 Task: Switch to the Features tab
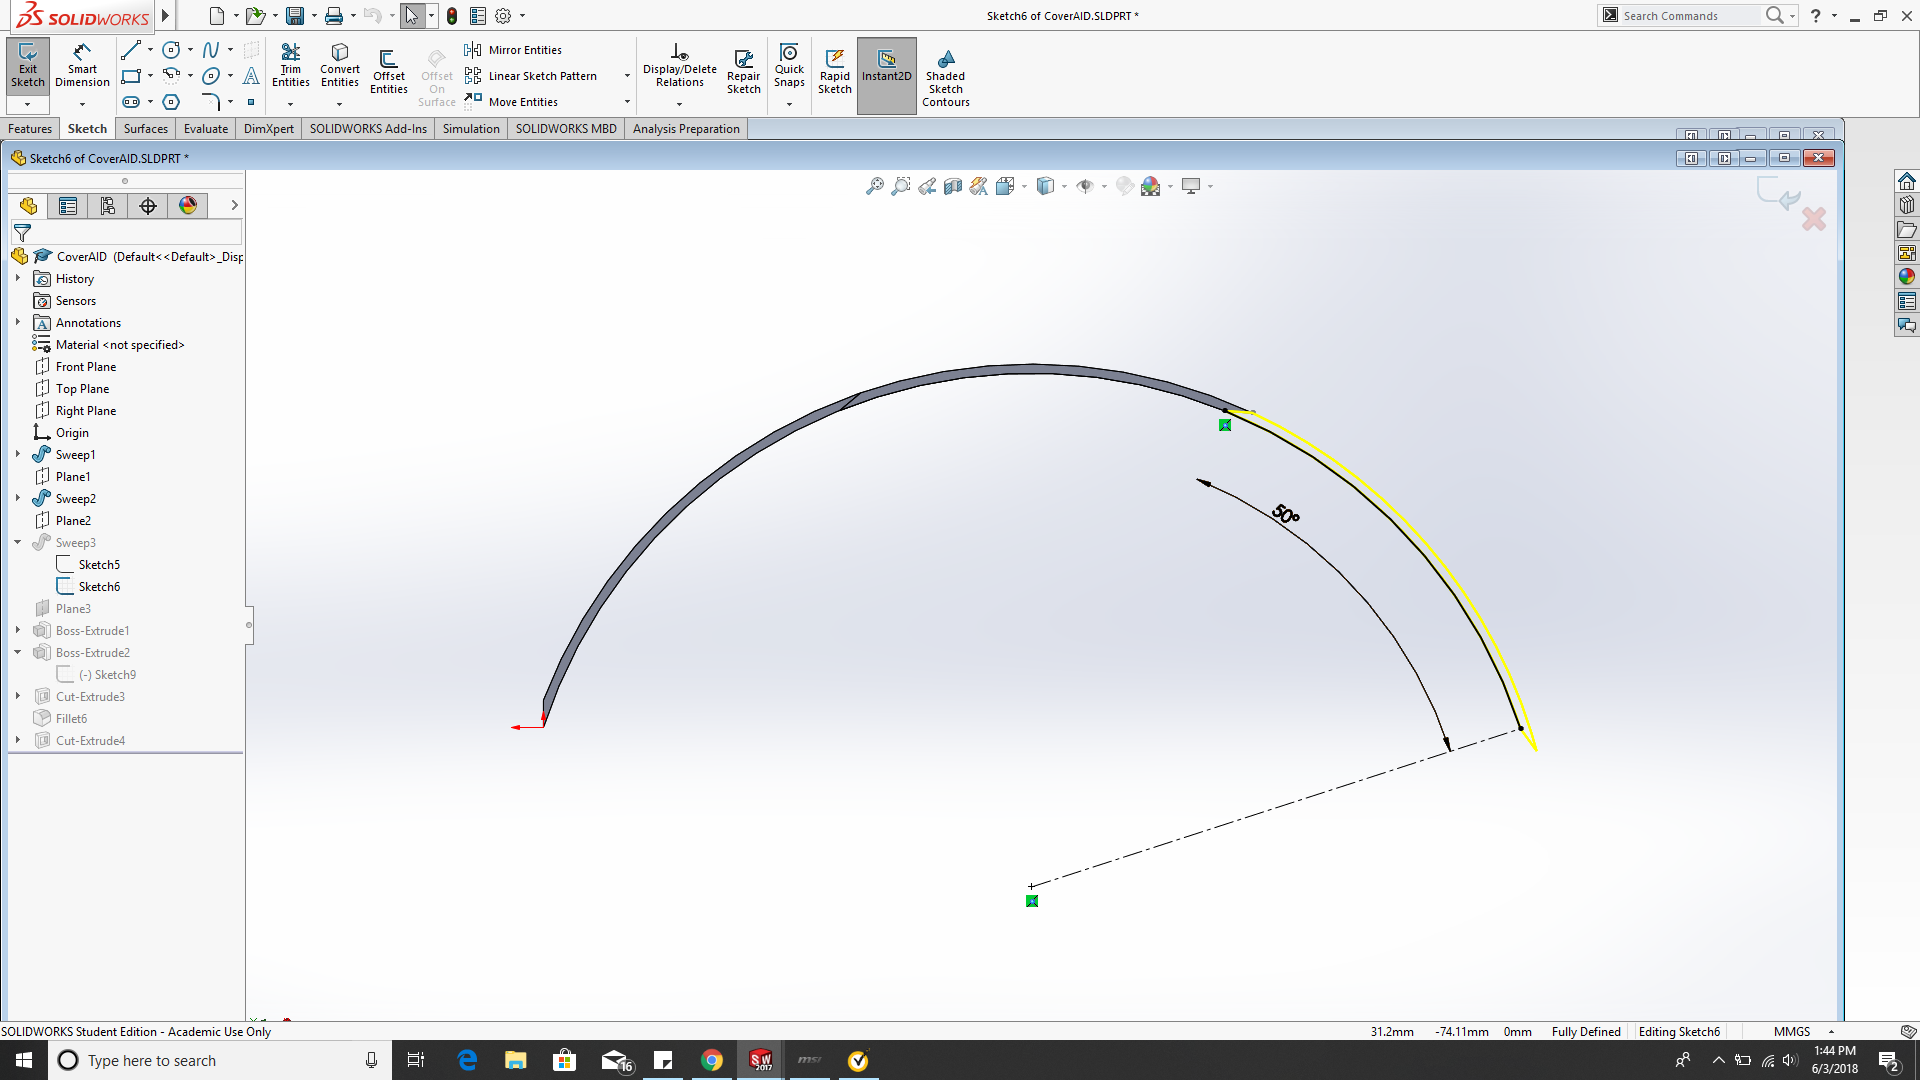point(30,129)
